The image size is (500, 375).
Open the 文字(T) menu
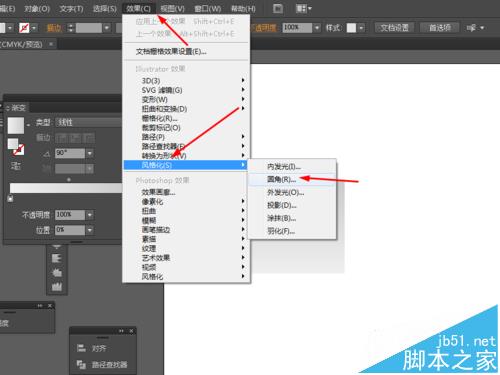tap(71, 8)
